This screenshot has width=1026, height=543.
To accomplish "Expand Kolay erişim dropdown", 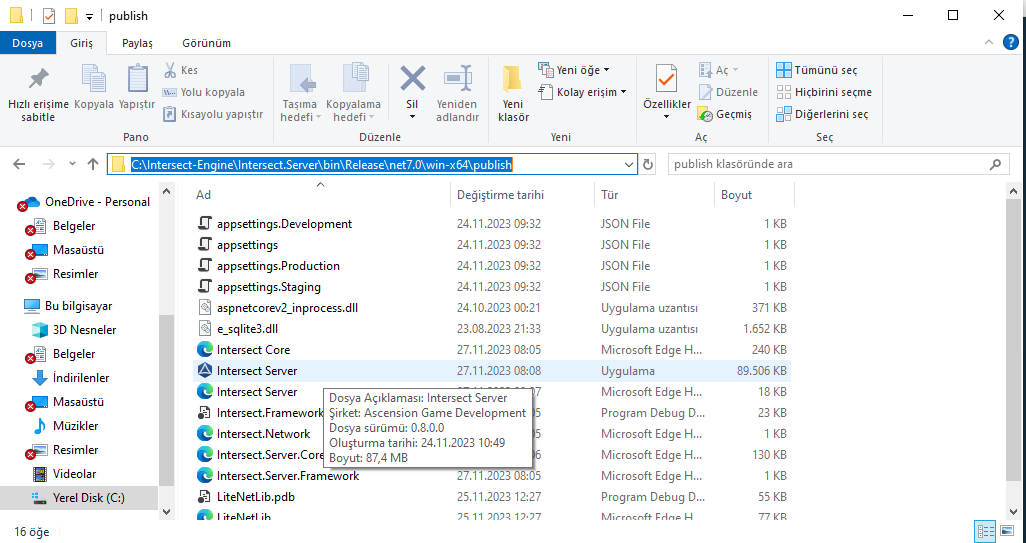I will tap(582, 92).
